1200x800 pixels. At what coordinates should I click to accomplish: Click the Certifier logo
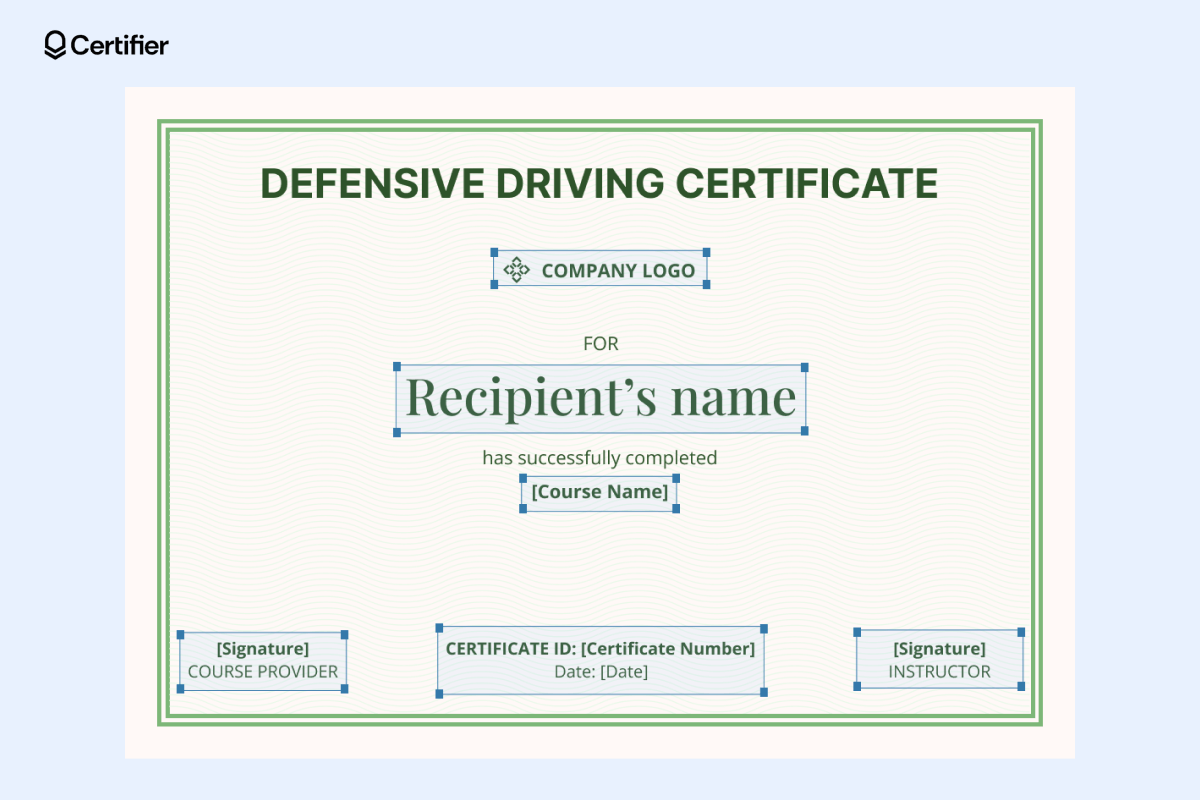coord(106,45)
